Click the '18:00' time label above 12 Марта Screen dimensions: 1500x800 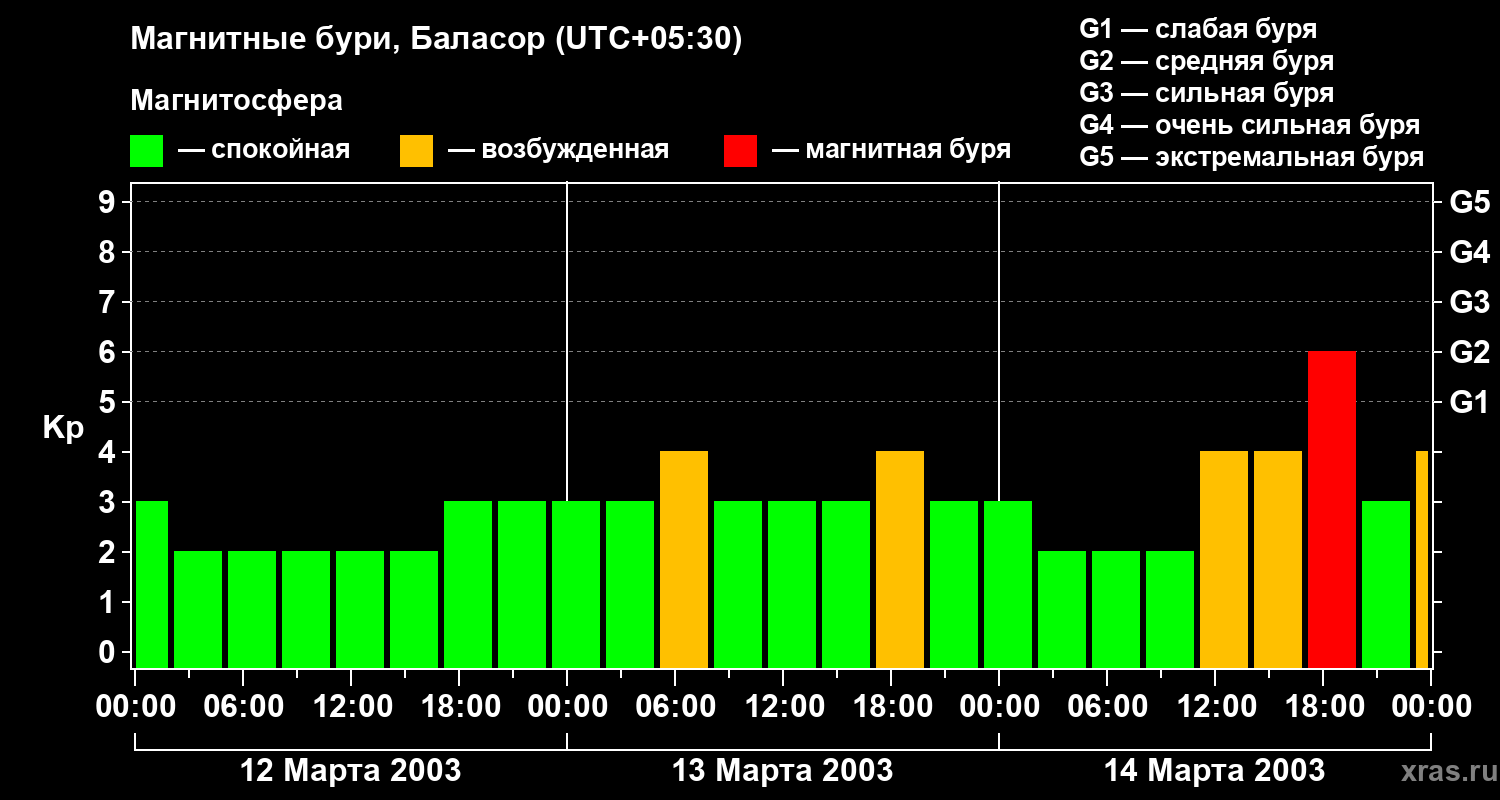(459, 707)
